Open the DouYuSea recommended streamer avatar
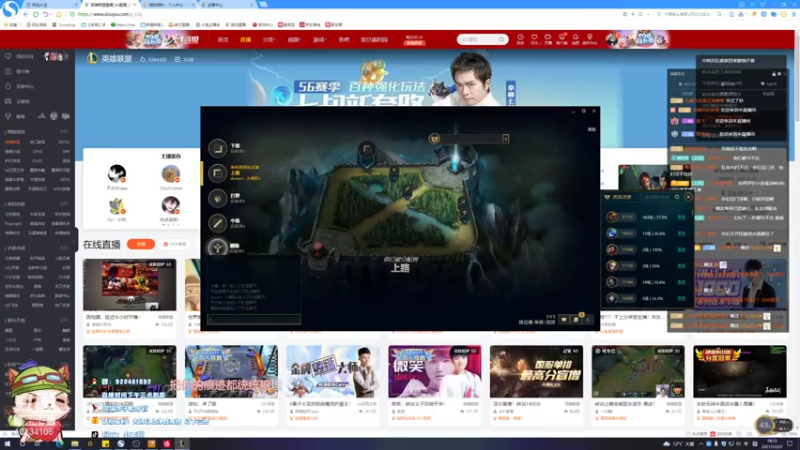 170,174
